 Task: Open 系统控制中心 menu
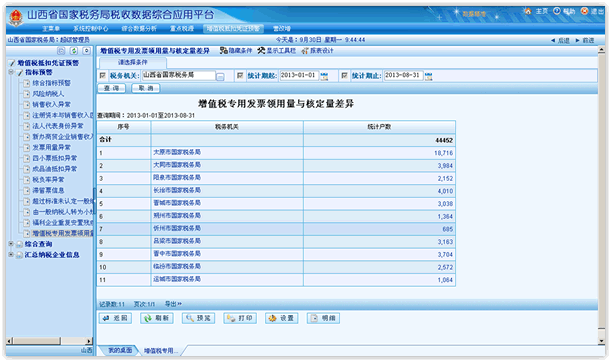[x=91, y=28]
